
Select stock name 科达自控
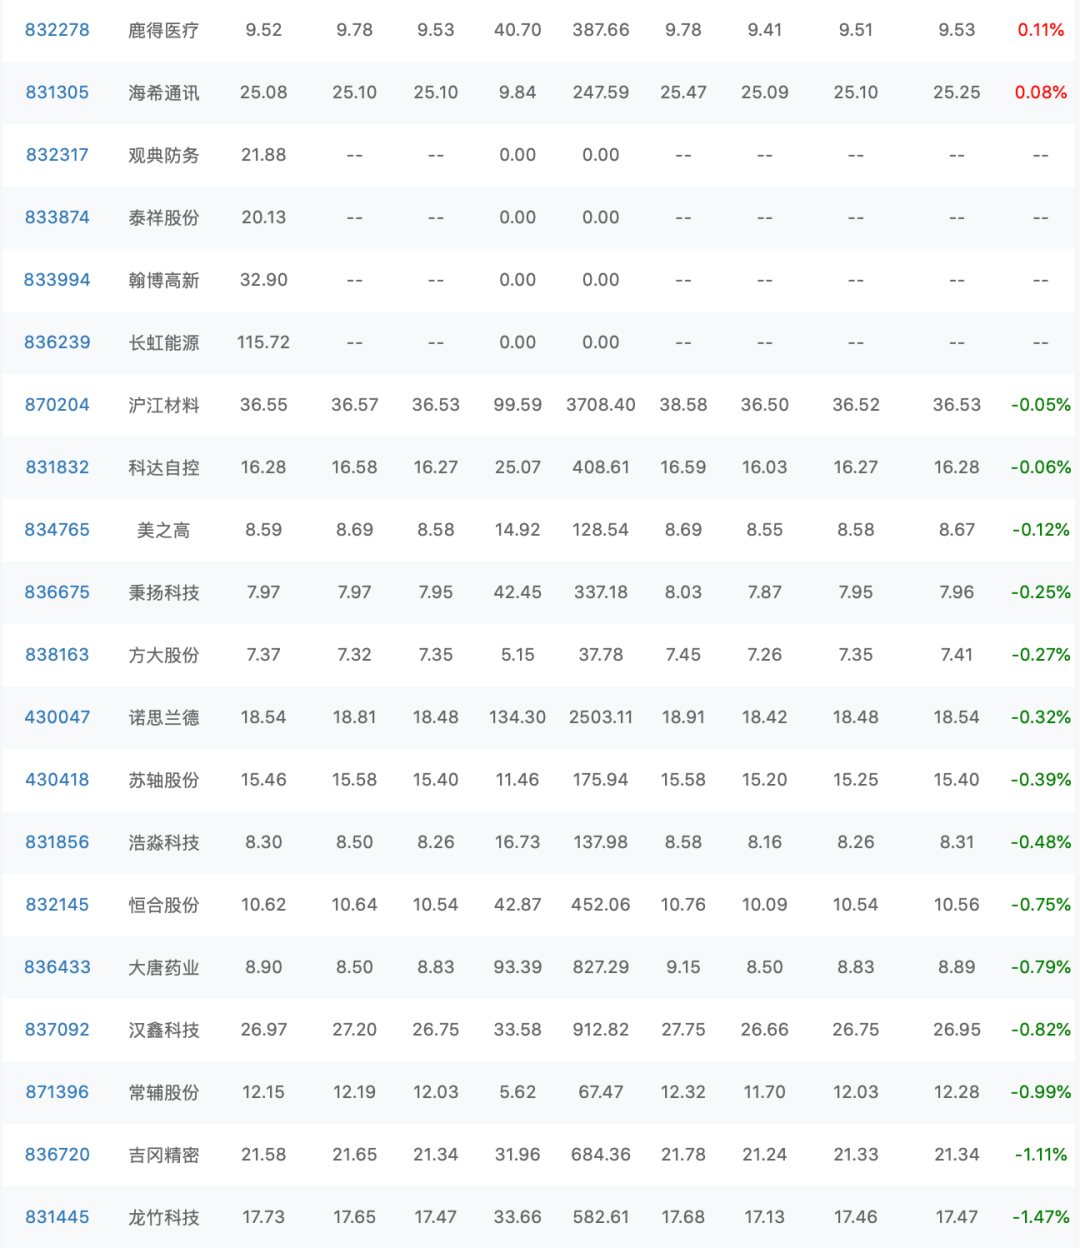tap(164, 467)
